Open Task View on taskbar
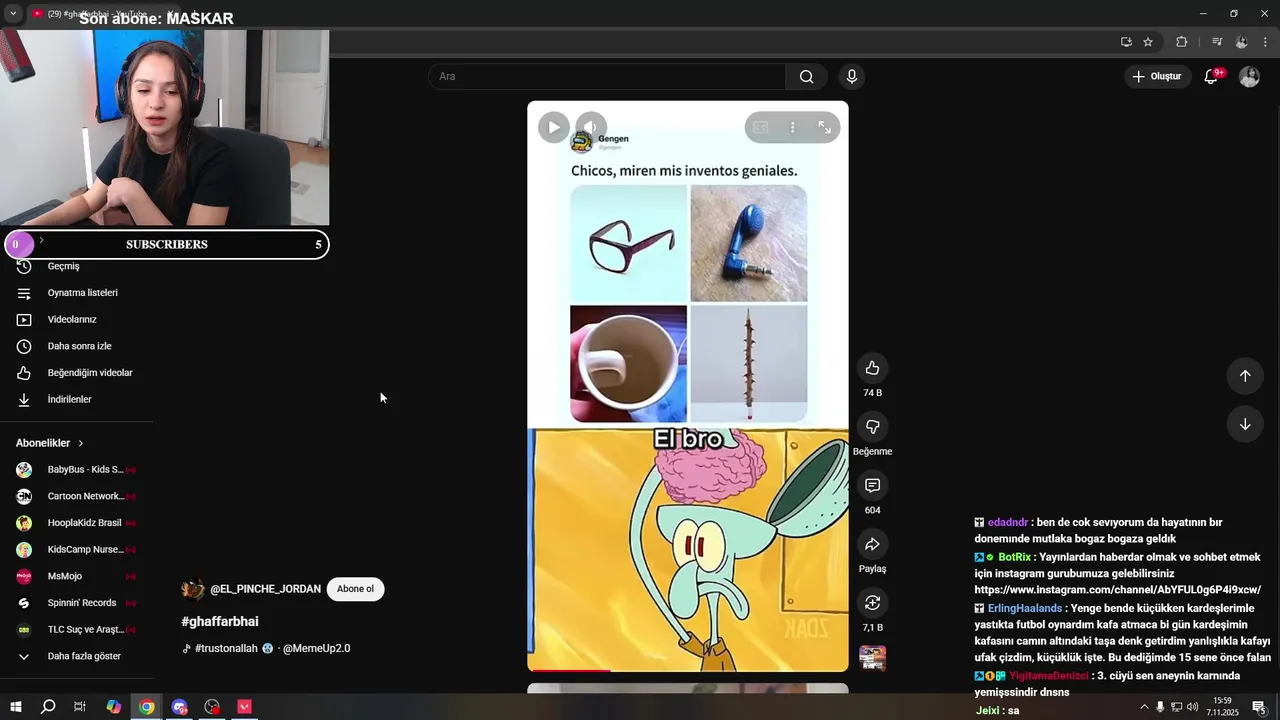 pyautogui.click(x=80, y=707)
